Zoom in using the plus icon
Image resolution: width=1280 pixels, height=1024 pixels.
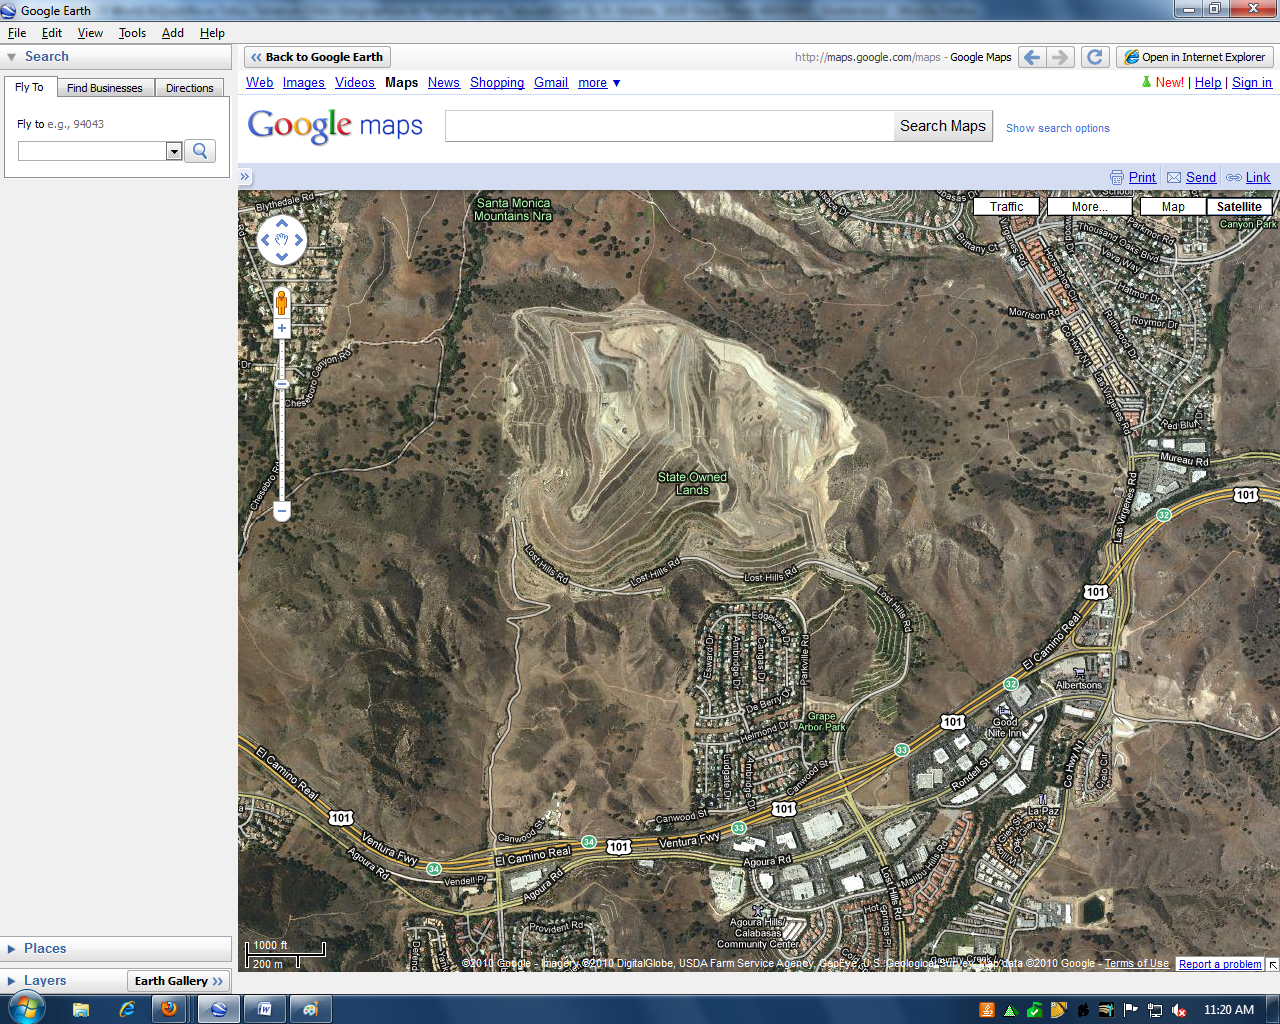click(281, 327)
